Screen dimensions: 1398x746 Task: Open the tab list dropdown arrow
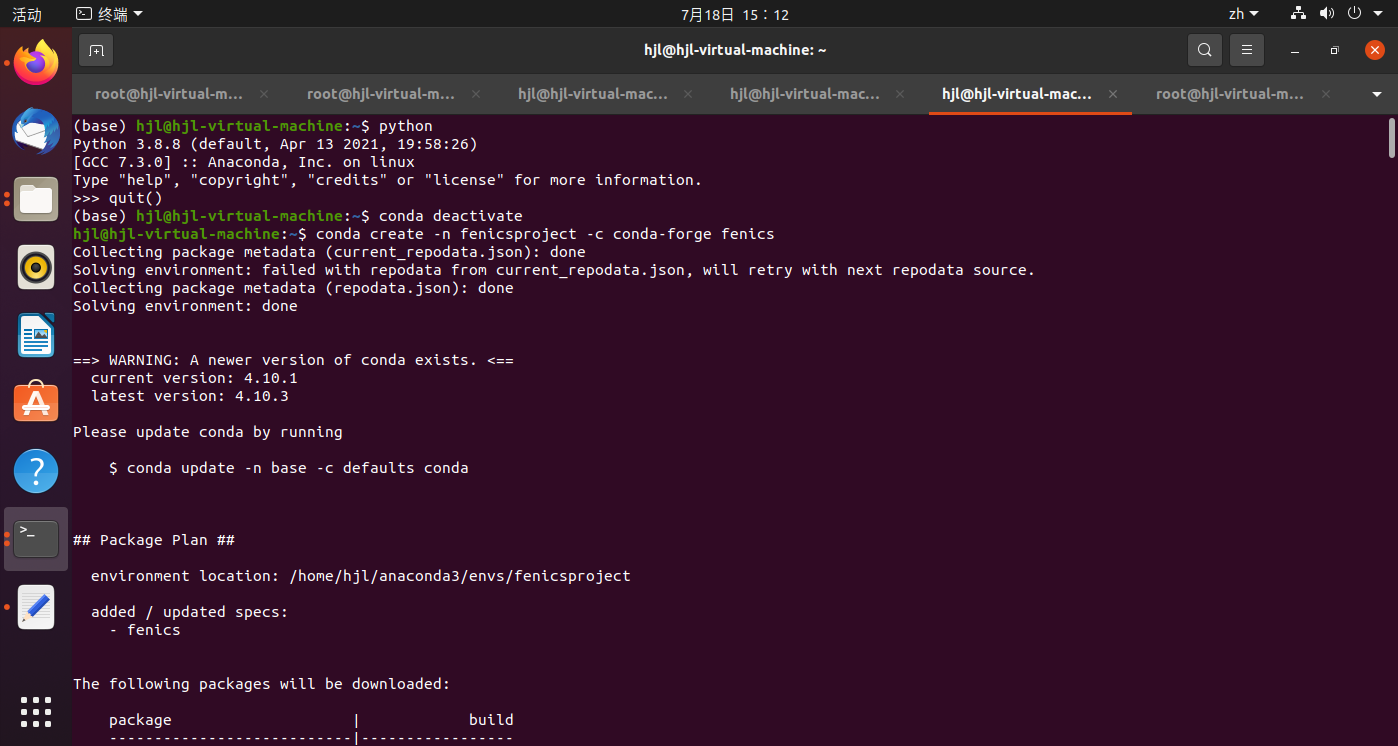tap(1378, 93)
